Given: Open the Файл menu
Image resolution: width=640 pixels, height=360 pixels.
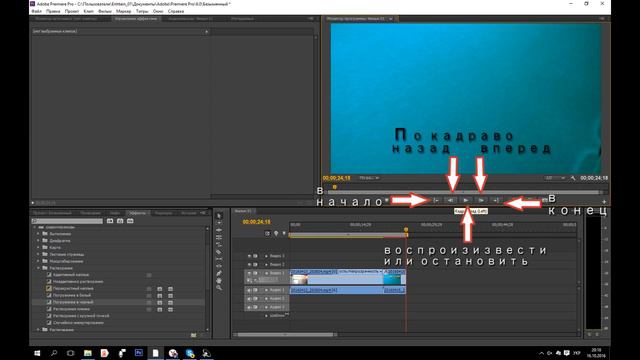Looking at the screenshot, I should [x=36, y=11].
